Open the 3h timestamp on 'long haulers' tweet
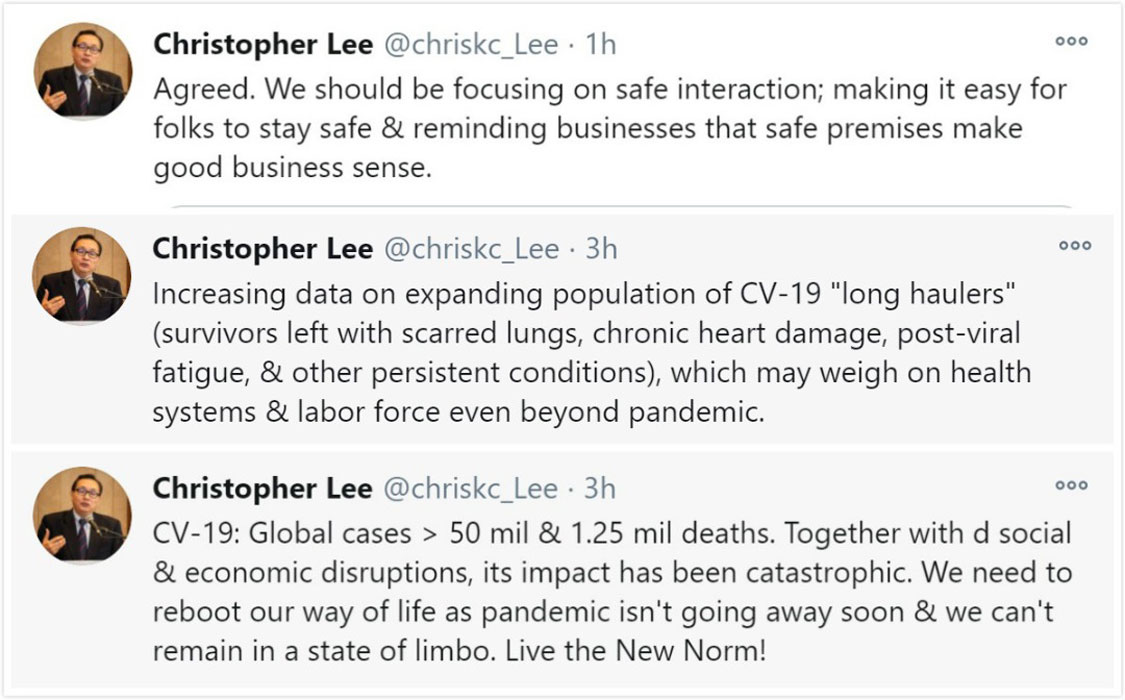 (601, 249)
